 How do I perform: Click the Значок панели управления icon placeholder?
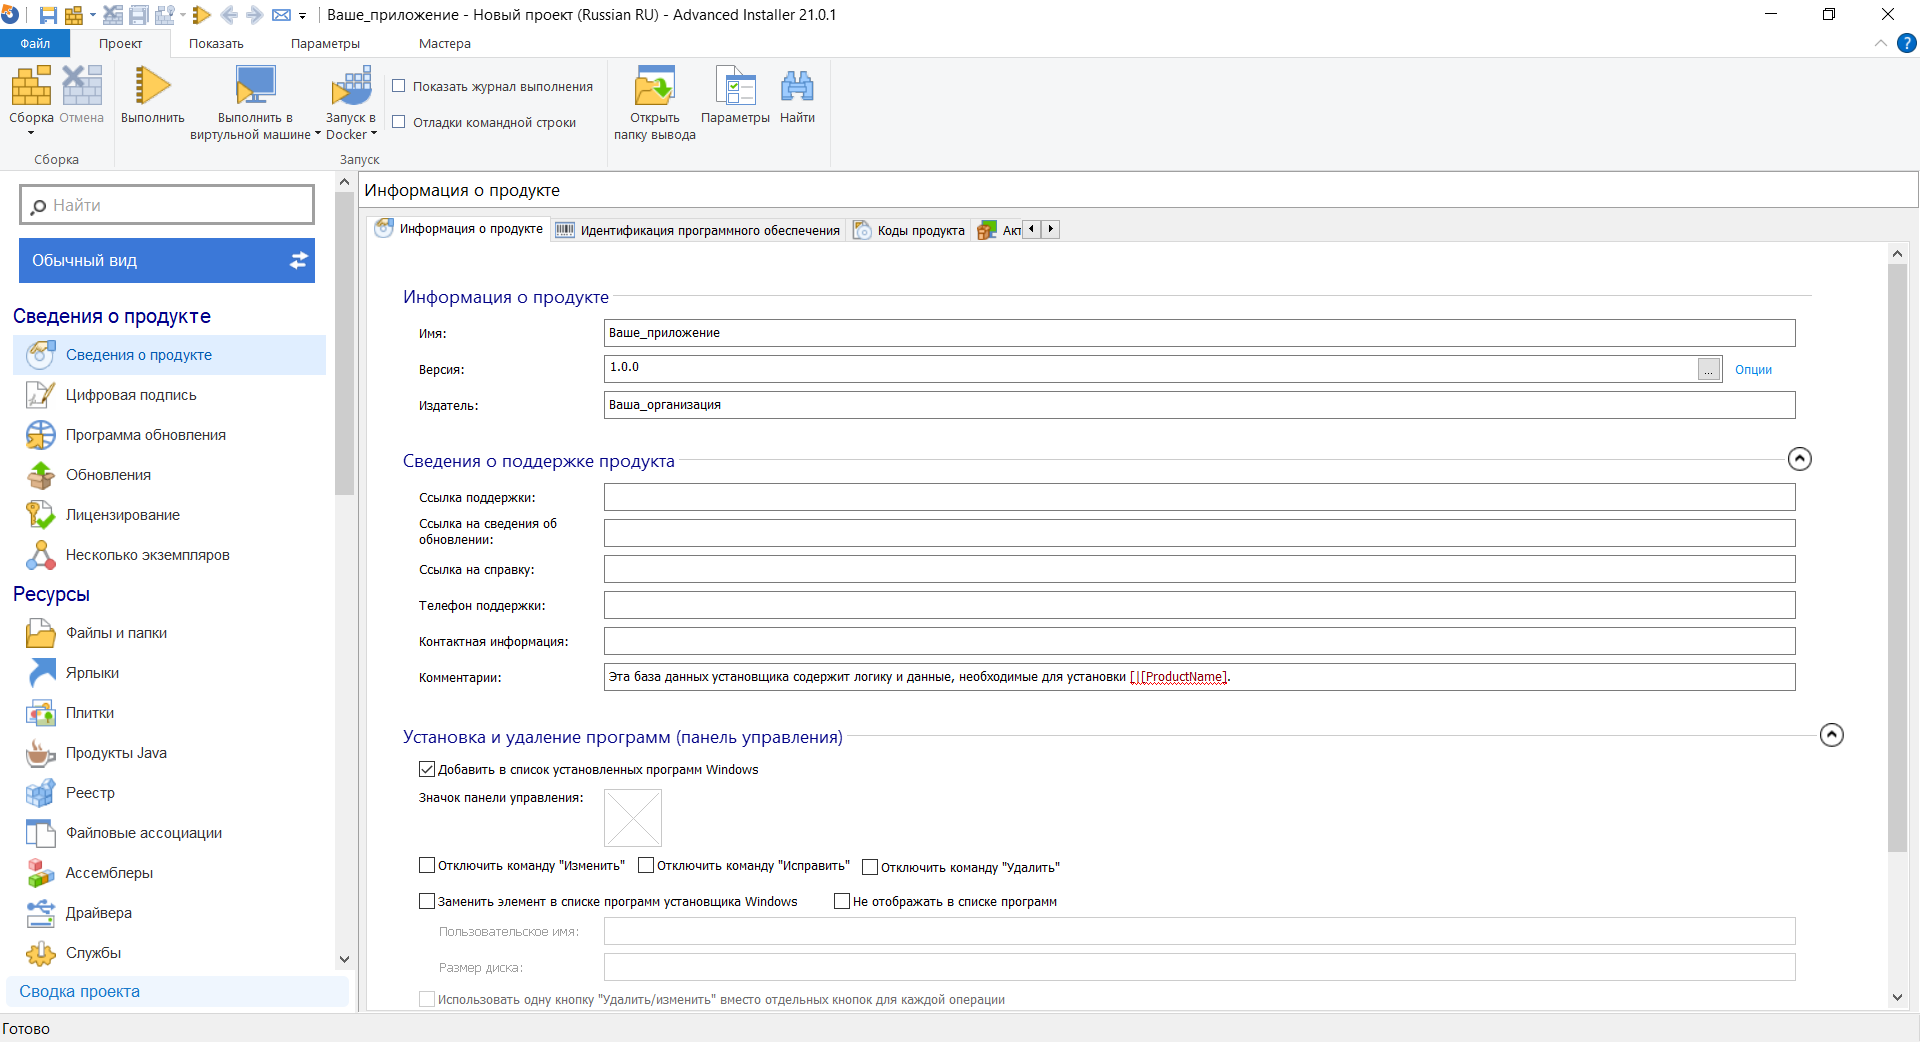(633, 818)
